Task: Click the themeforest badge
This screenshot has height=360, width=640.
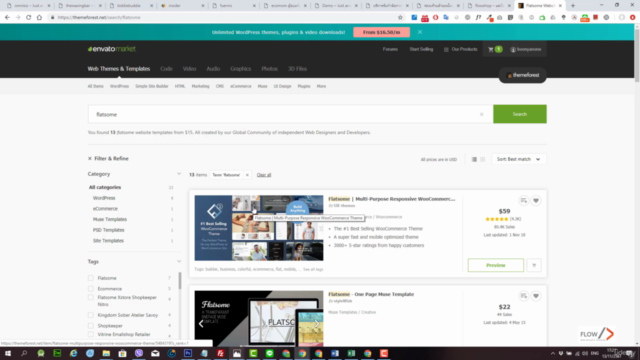Action: click(x=523, y=76)
